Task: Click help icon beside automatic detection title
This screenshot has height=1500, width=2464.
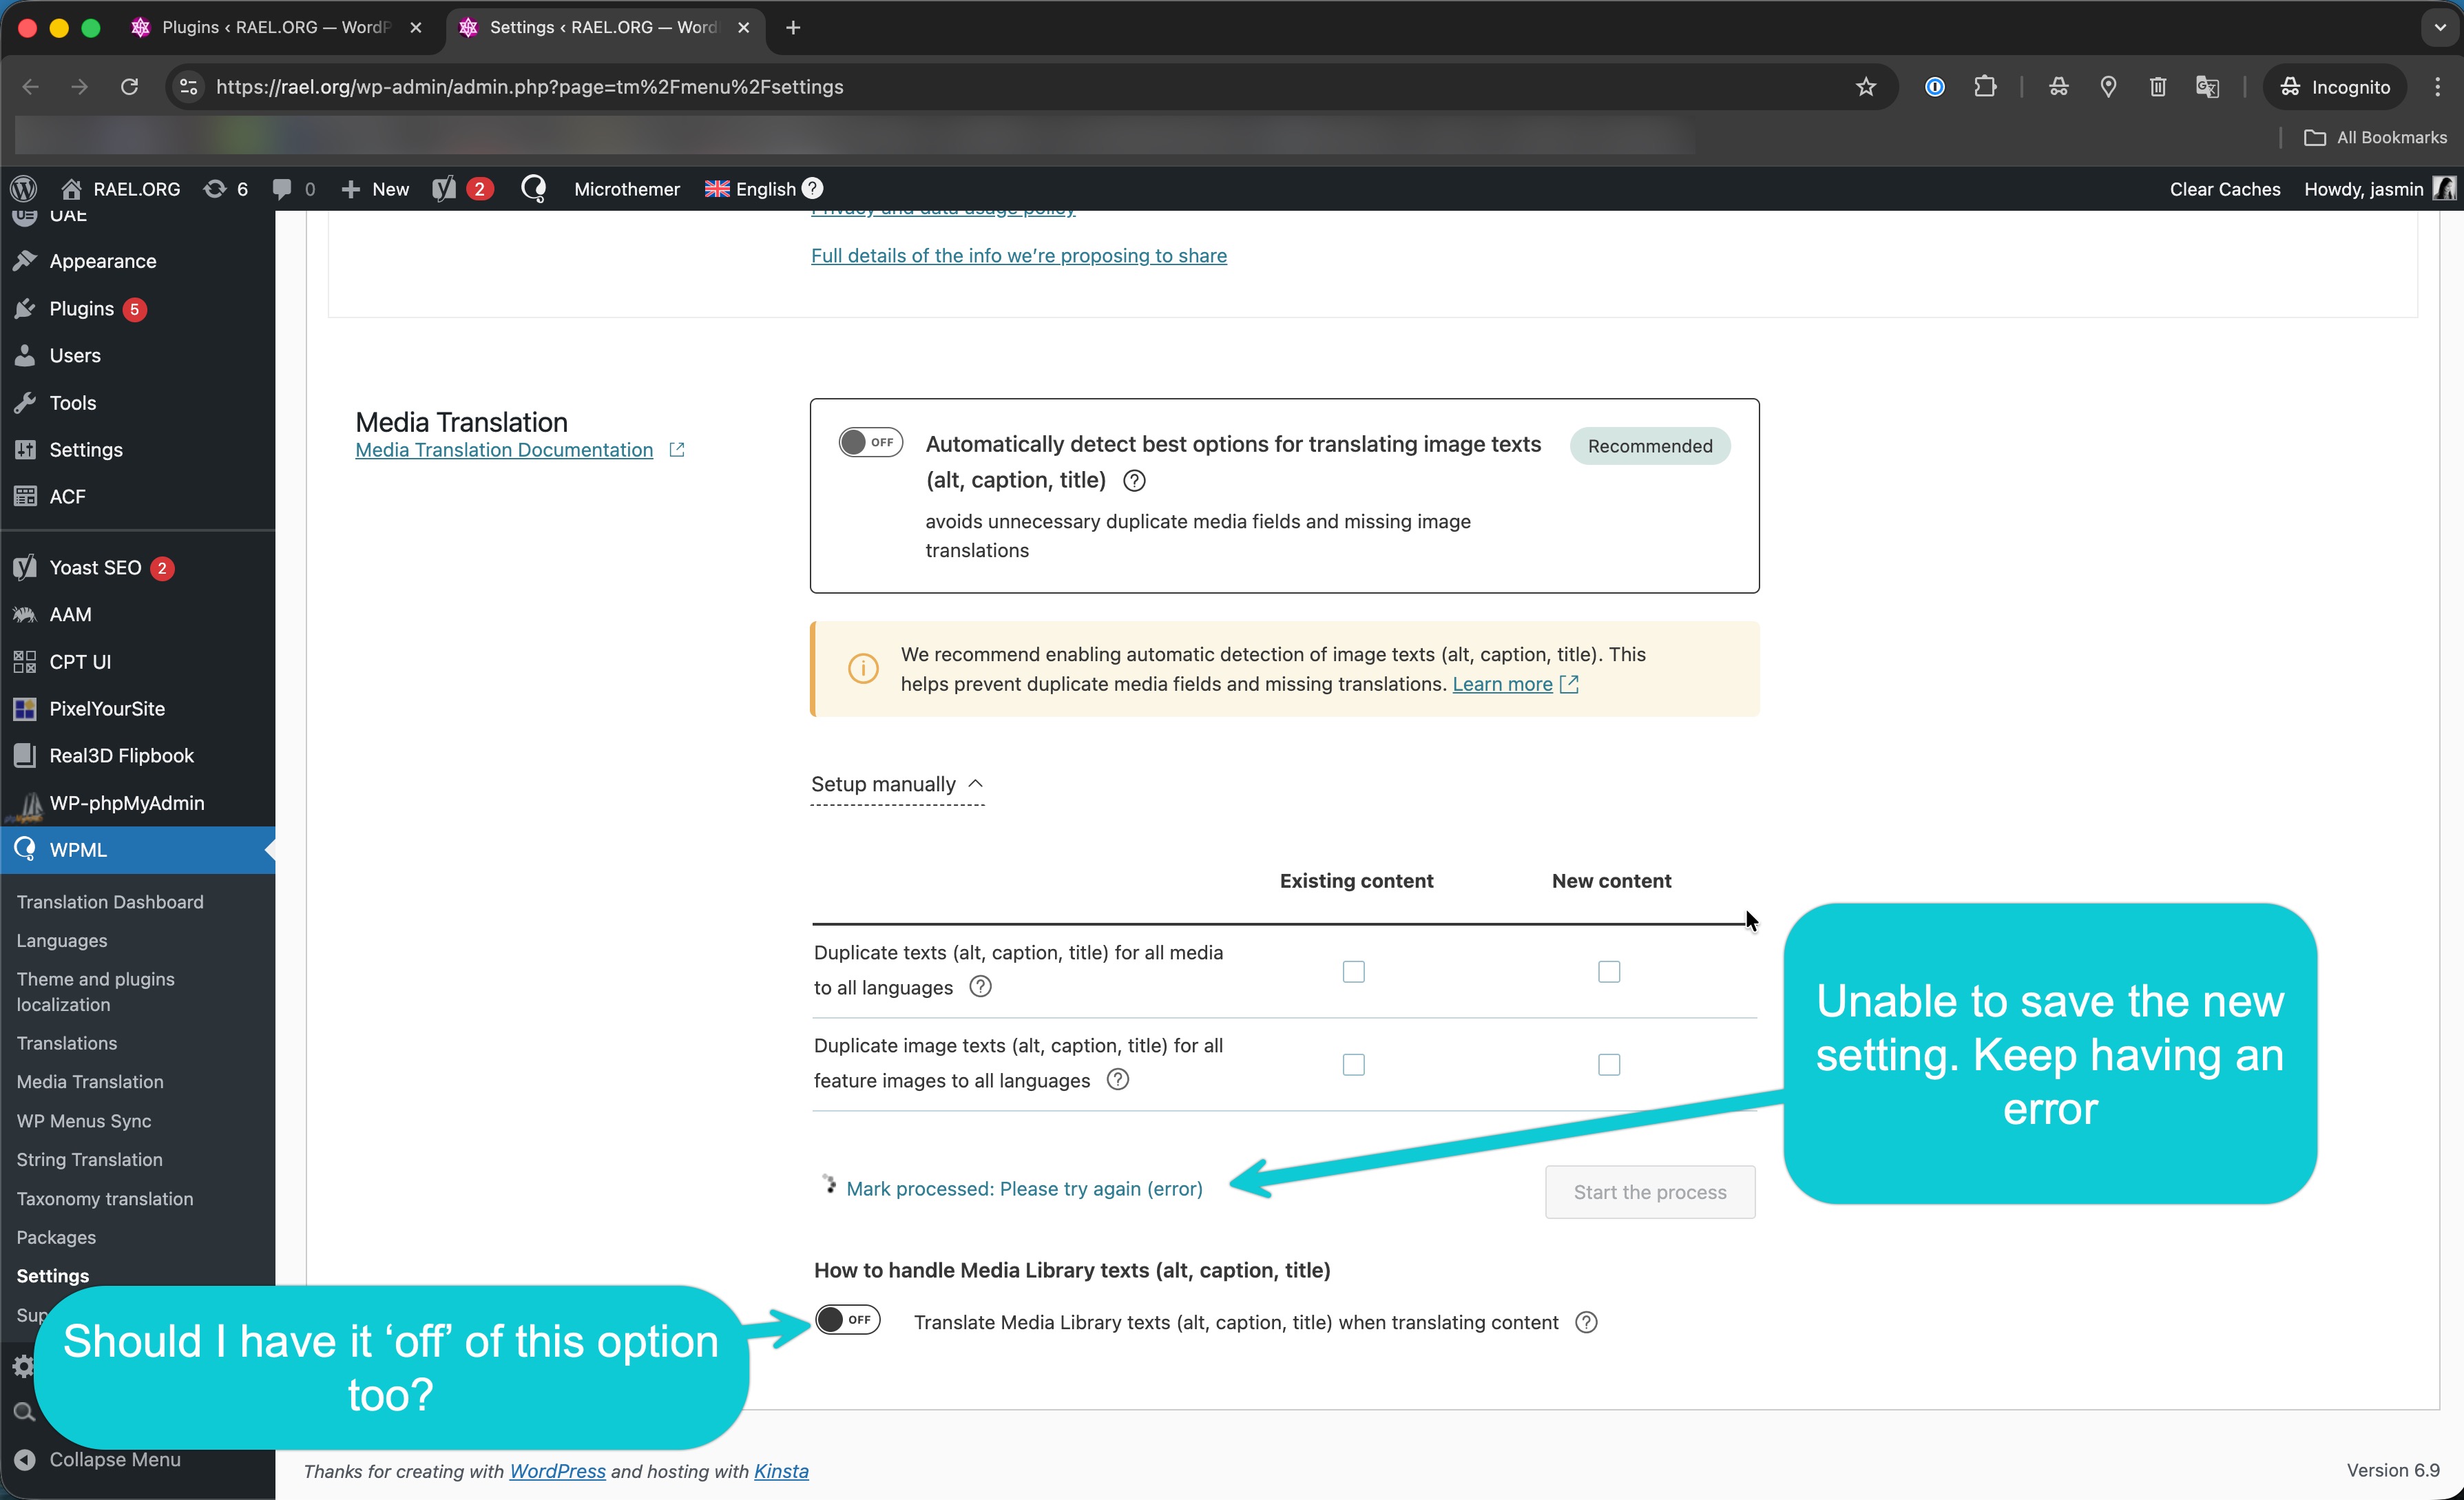Action: pyautogui.click(x=1134, y=481)
